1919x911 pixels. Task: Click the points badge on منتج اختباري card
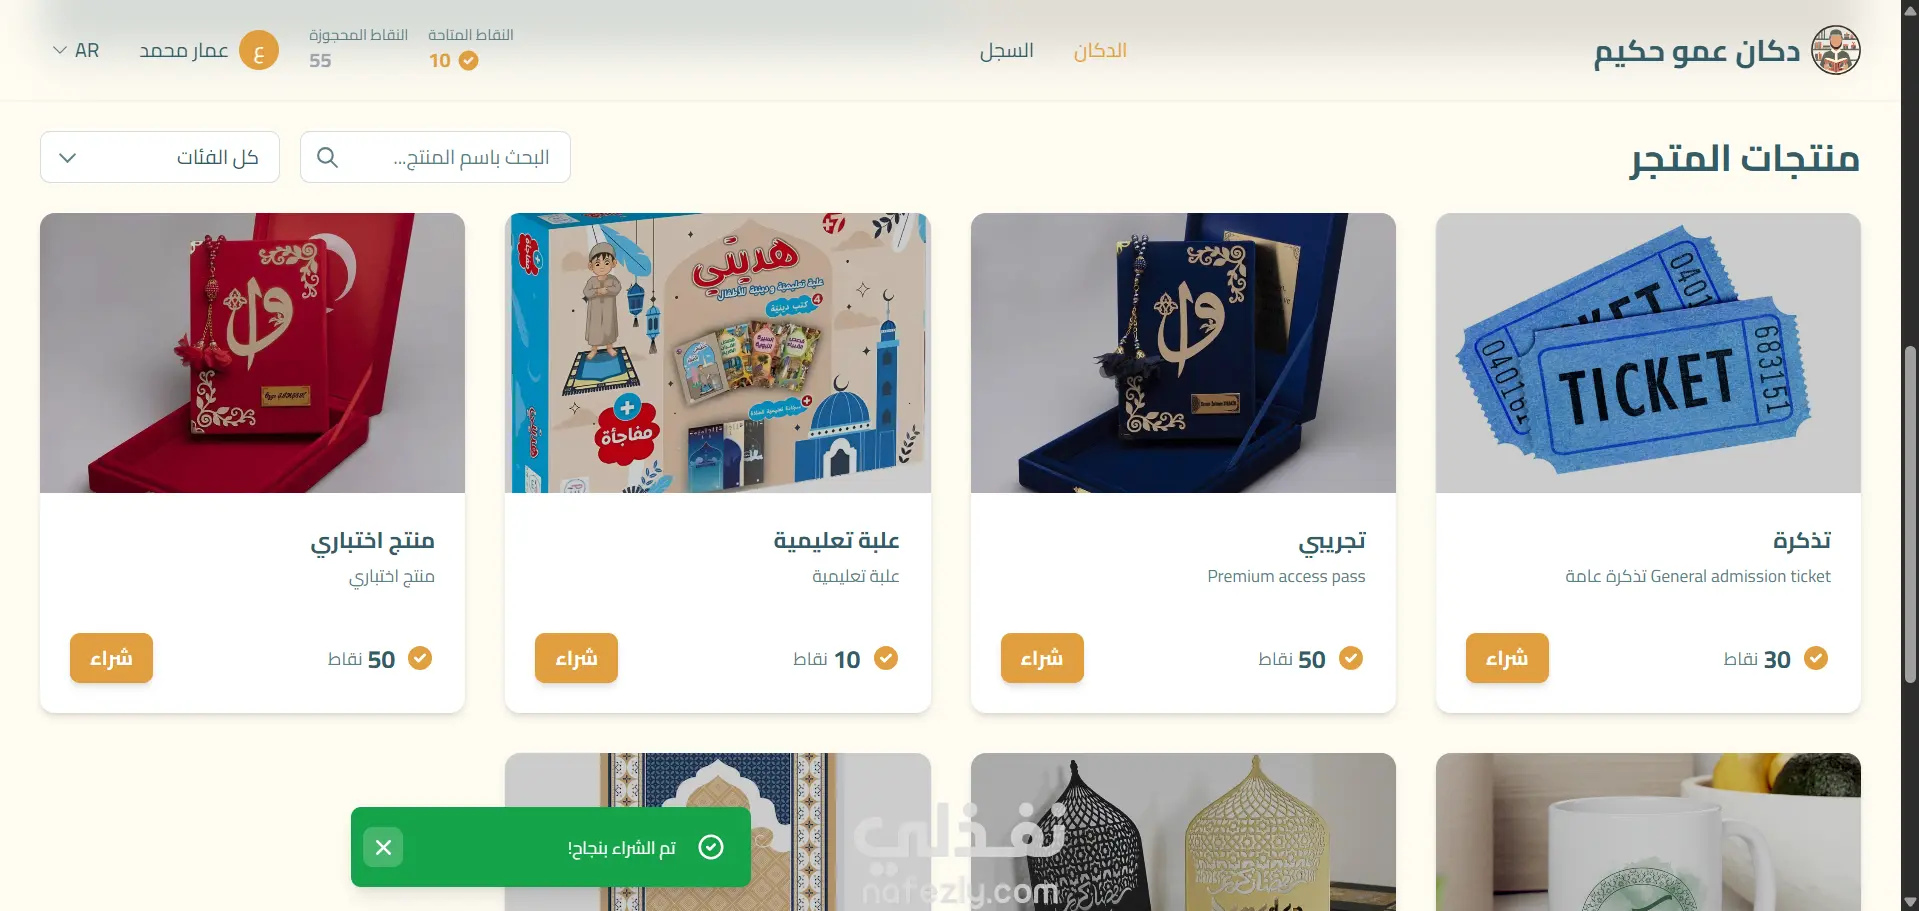[x=420, y=658]
